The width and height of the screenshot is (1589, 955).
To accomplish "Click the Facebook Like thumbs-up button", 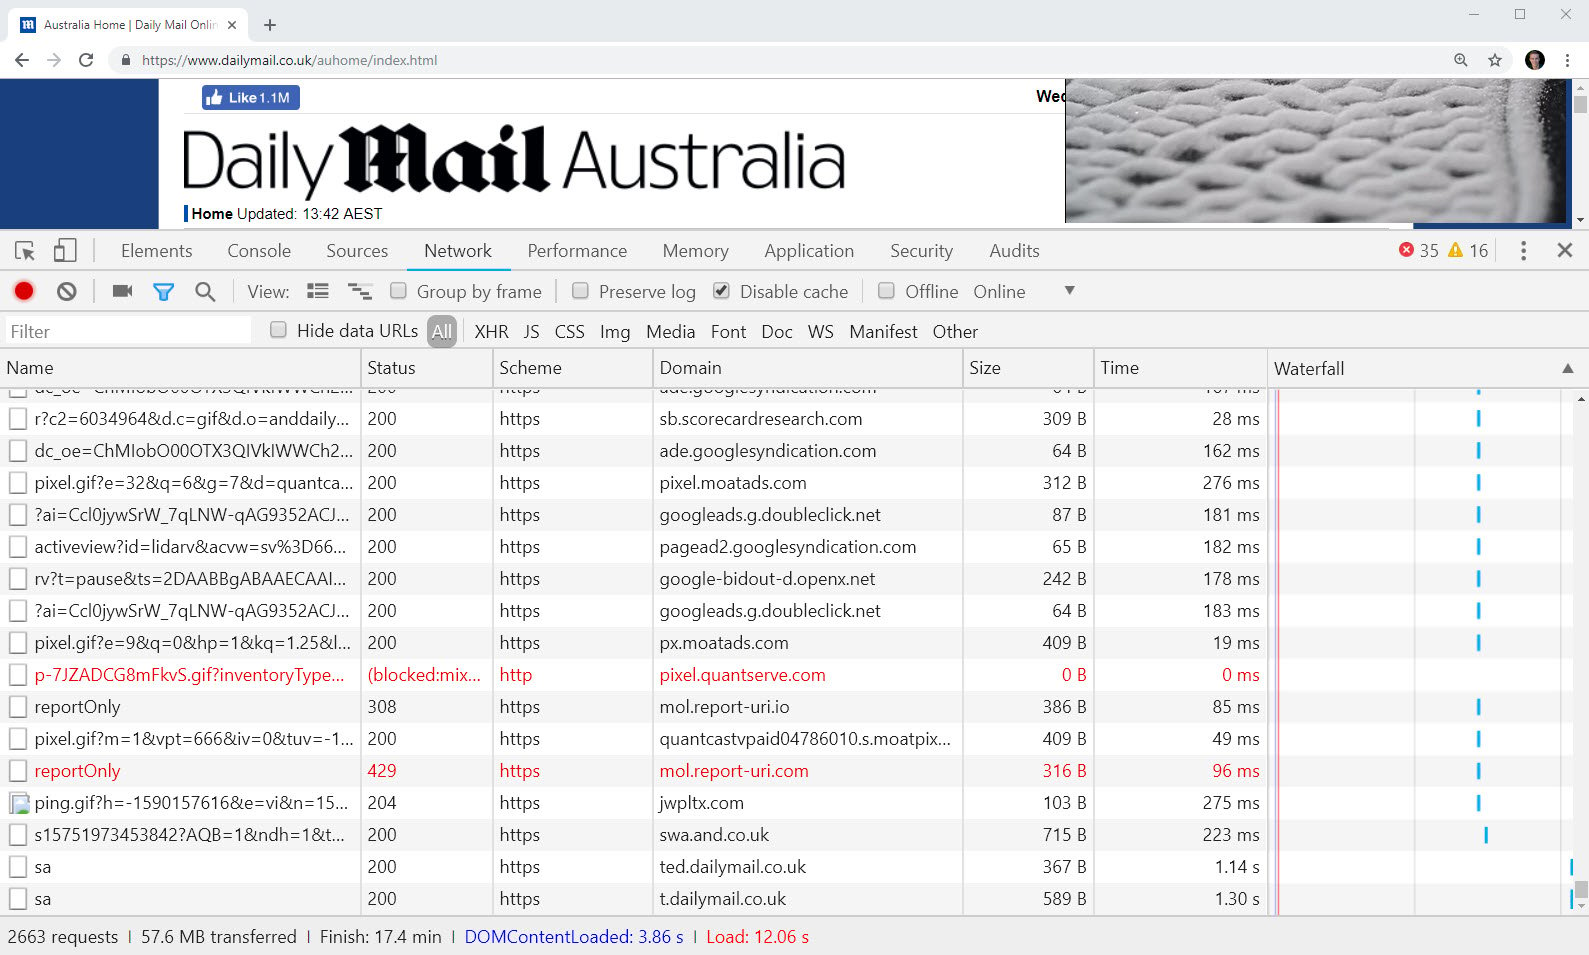I will (250, 97).
